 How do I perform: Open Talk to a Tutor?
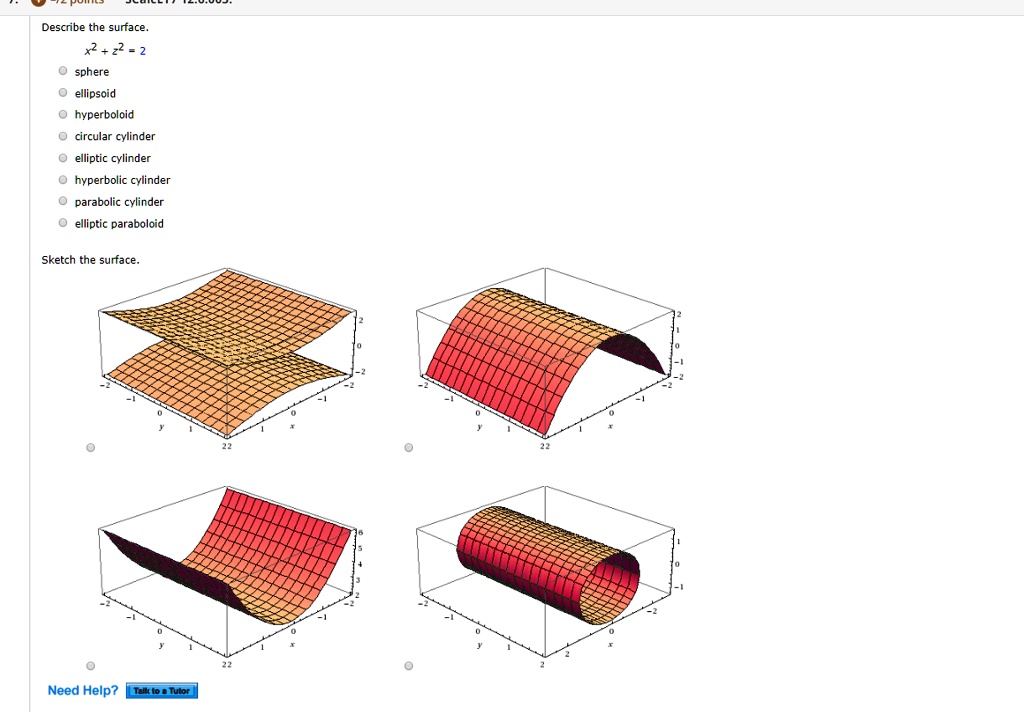(x=160, y=690)
